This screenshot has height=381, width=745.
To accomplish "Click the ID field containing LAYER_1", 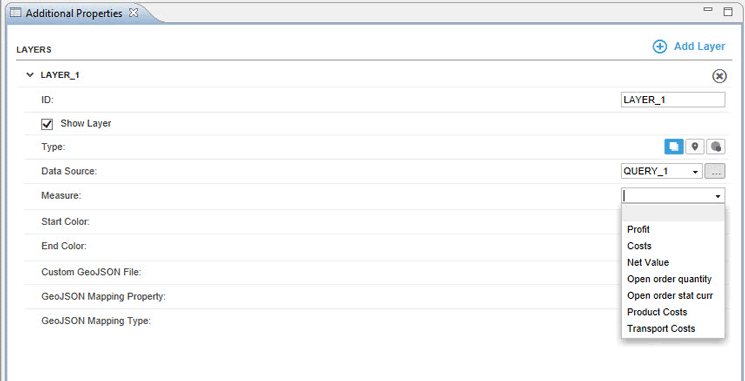I will click(x=673, y=100).
